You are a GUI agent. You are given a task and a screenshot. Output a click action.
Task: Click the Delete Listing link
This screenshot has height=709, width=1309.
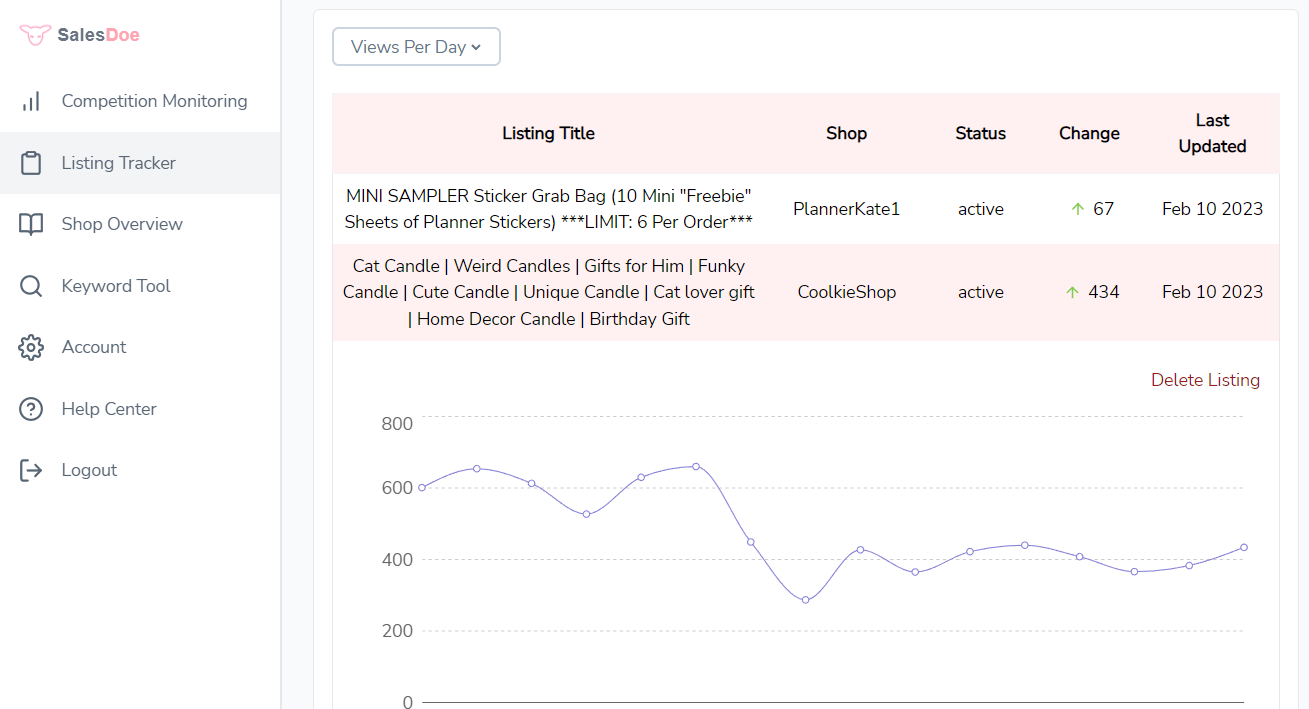point(1205,380)
